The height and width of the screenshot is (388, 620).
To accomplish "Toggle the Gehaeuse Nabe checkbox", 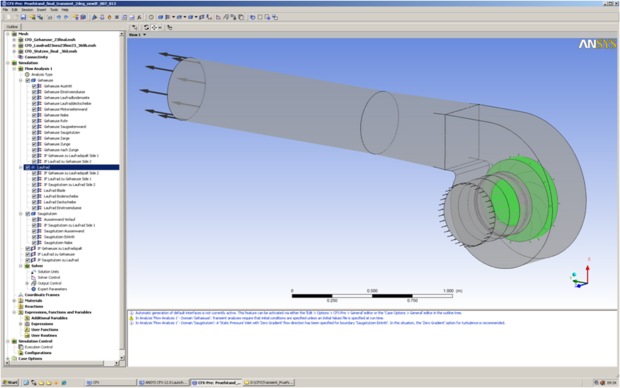I will pos(34,115).
